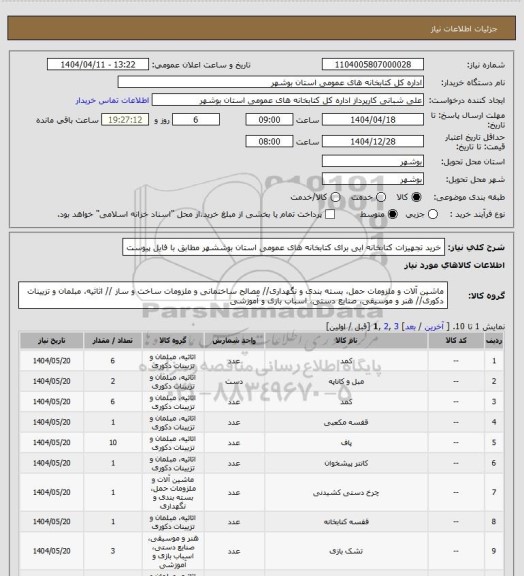Click the تعداد / مقدار column header
524x576 pixels.
pyautogui.click(x=112, y=341)
